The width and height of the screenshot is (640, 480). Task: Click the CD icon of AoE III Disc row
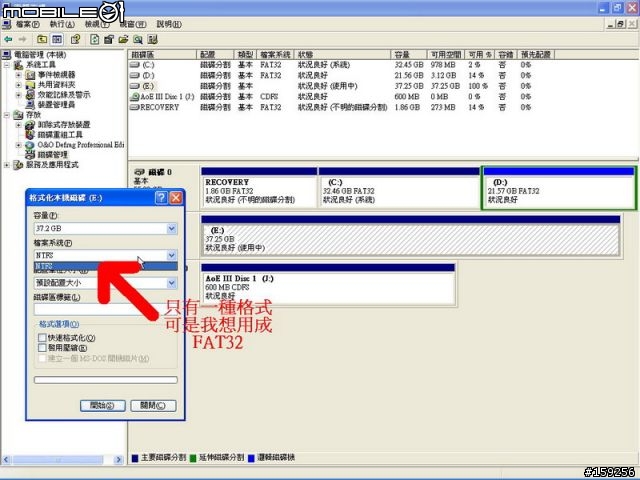pyautogui.click(x=135, y=97)
